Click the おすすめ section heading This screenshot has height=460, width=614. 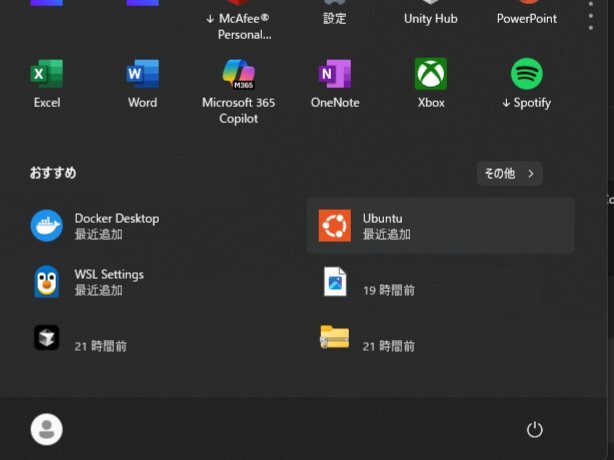53,173
